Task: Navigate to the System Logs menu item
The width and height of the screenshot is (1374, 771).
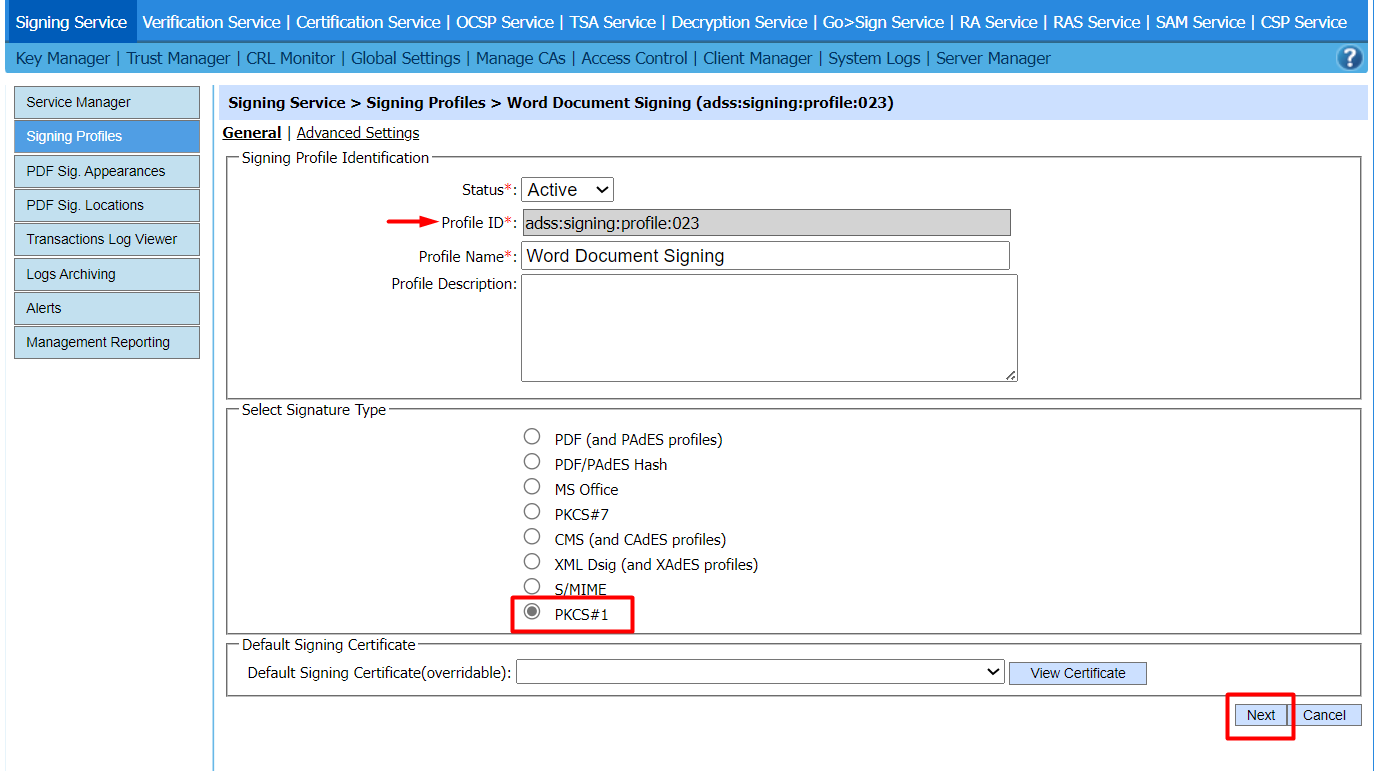Action: click(x=874, y=58)
